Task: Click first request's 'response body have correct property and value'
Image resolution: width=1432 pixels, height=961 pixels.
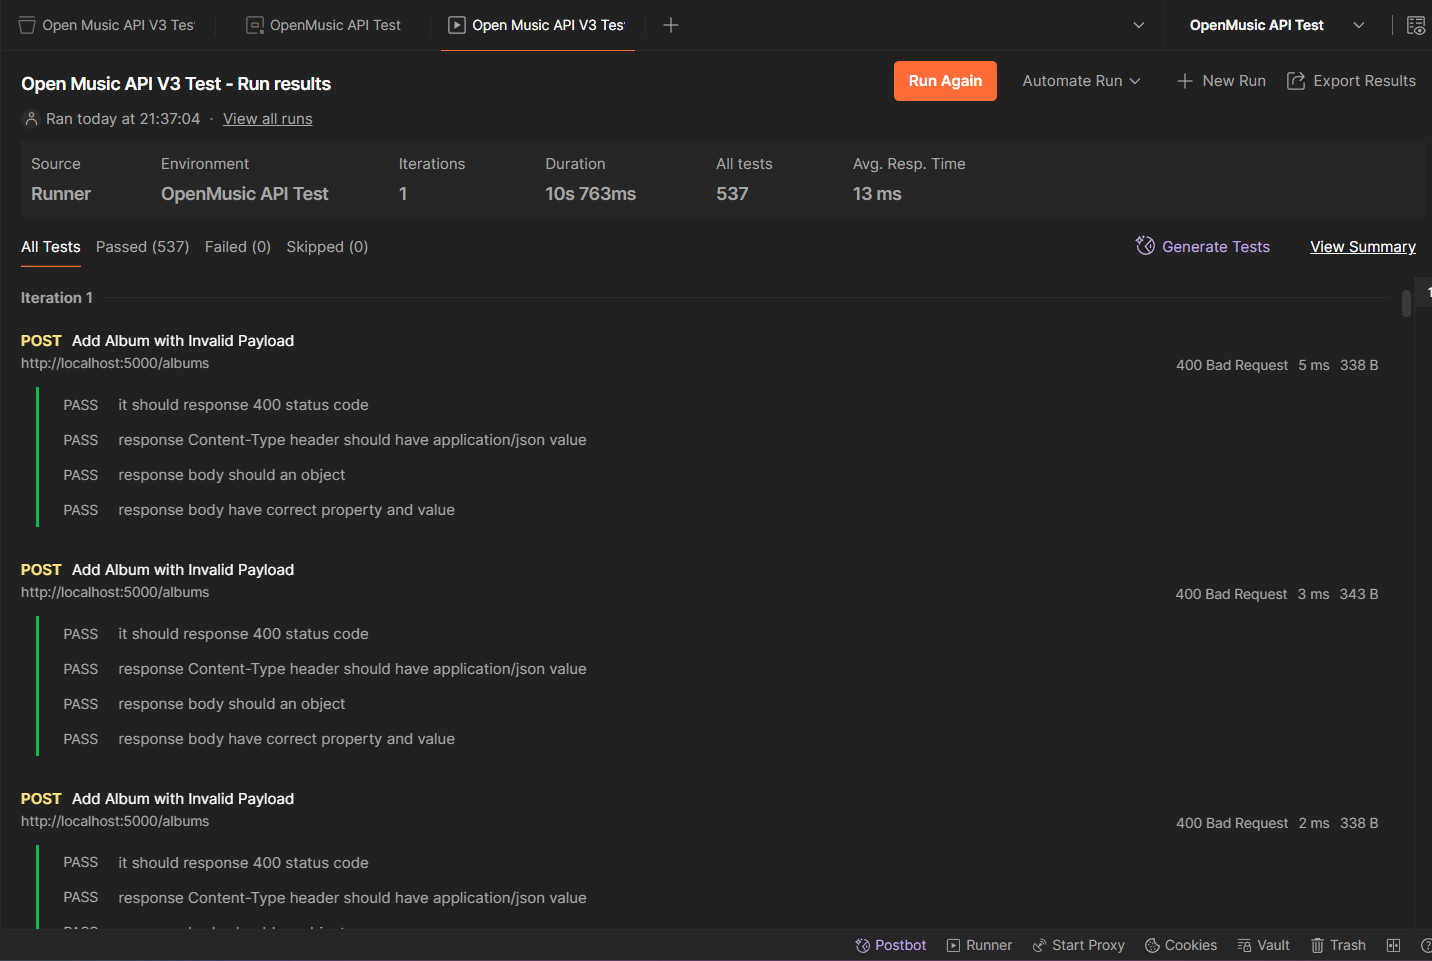Action: 286,510
